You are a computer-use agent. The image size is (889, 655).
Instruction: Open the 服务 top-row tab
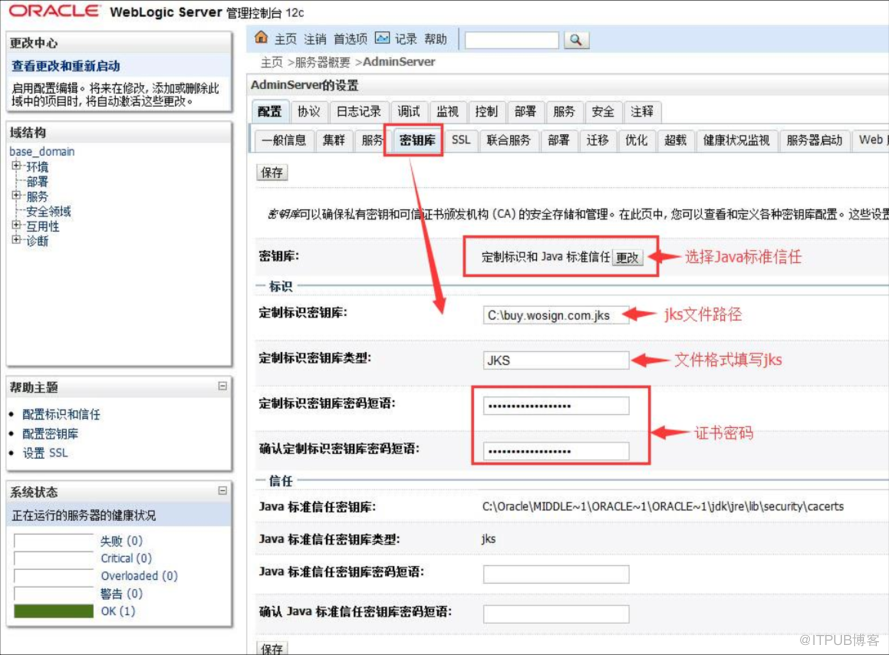click(x=564, y=111)
